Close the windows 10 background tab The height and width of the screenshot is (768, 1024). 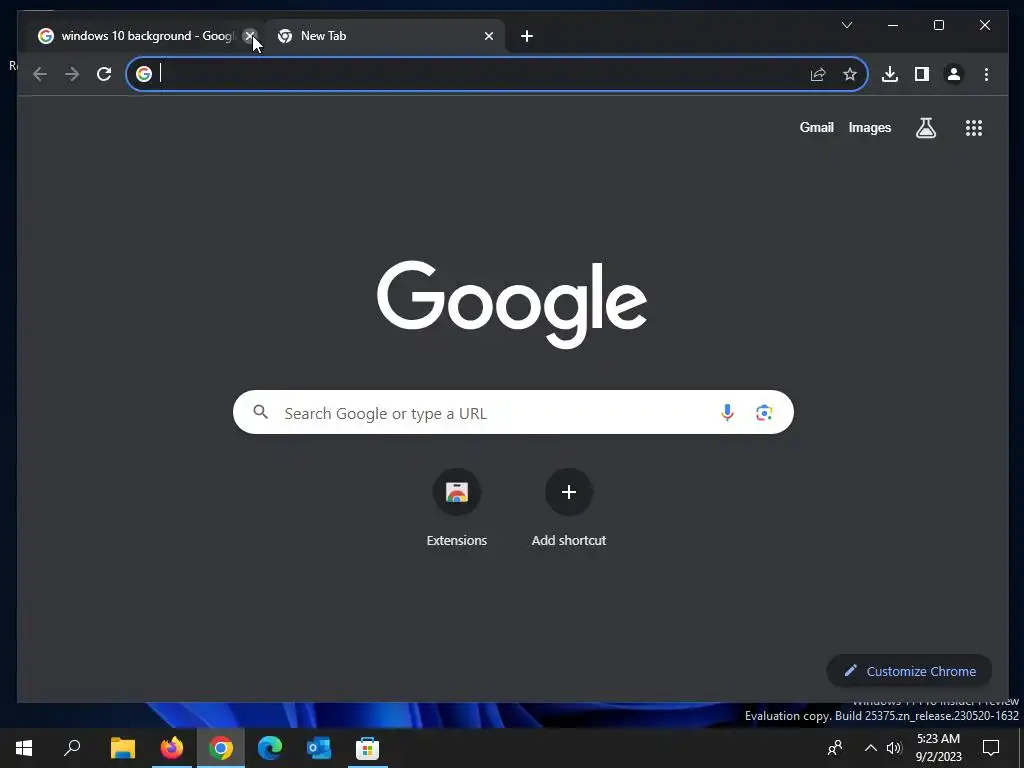[x=249, y=36]
